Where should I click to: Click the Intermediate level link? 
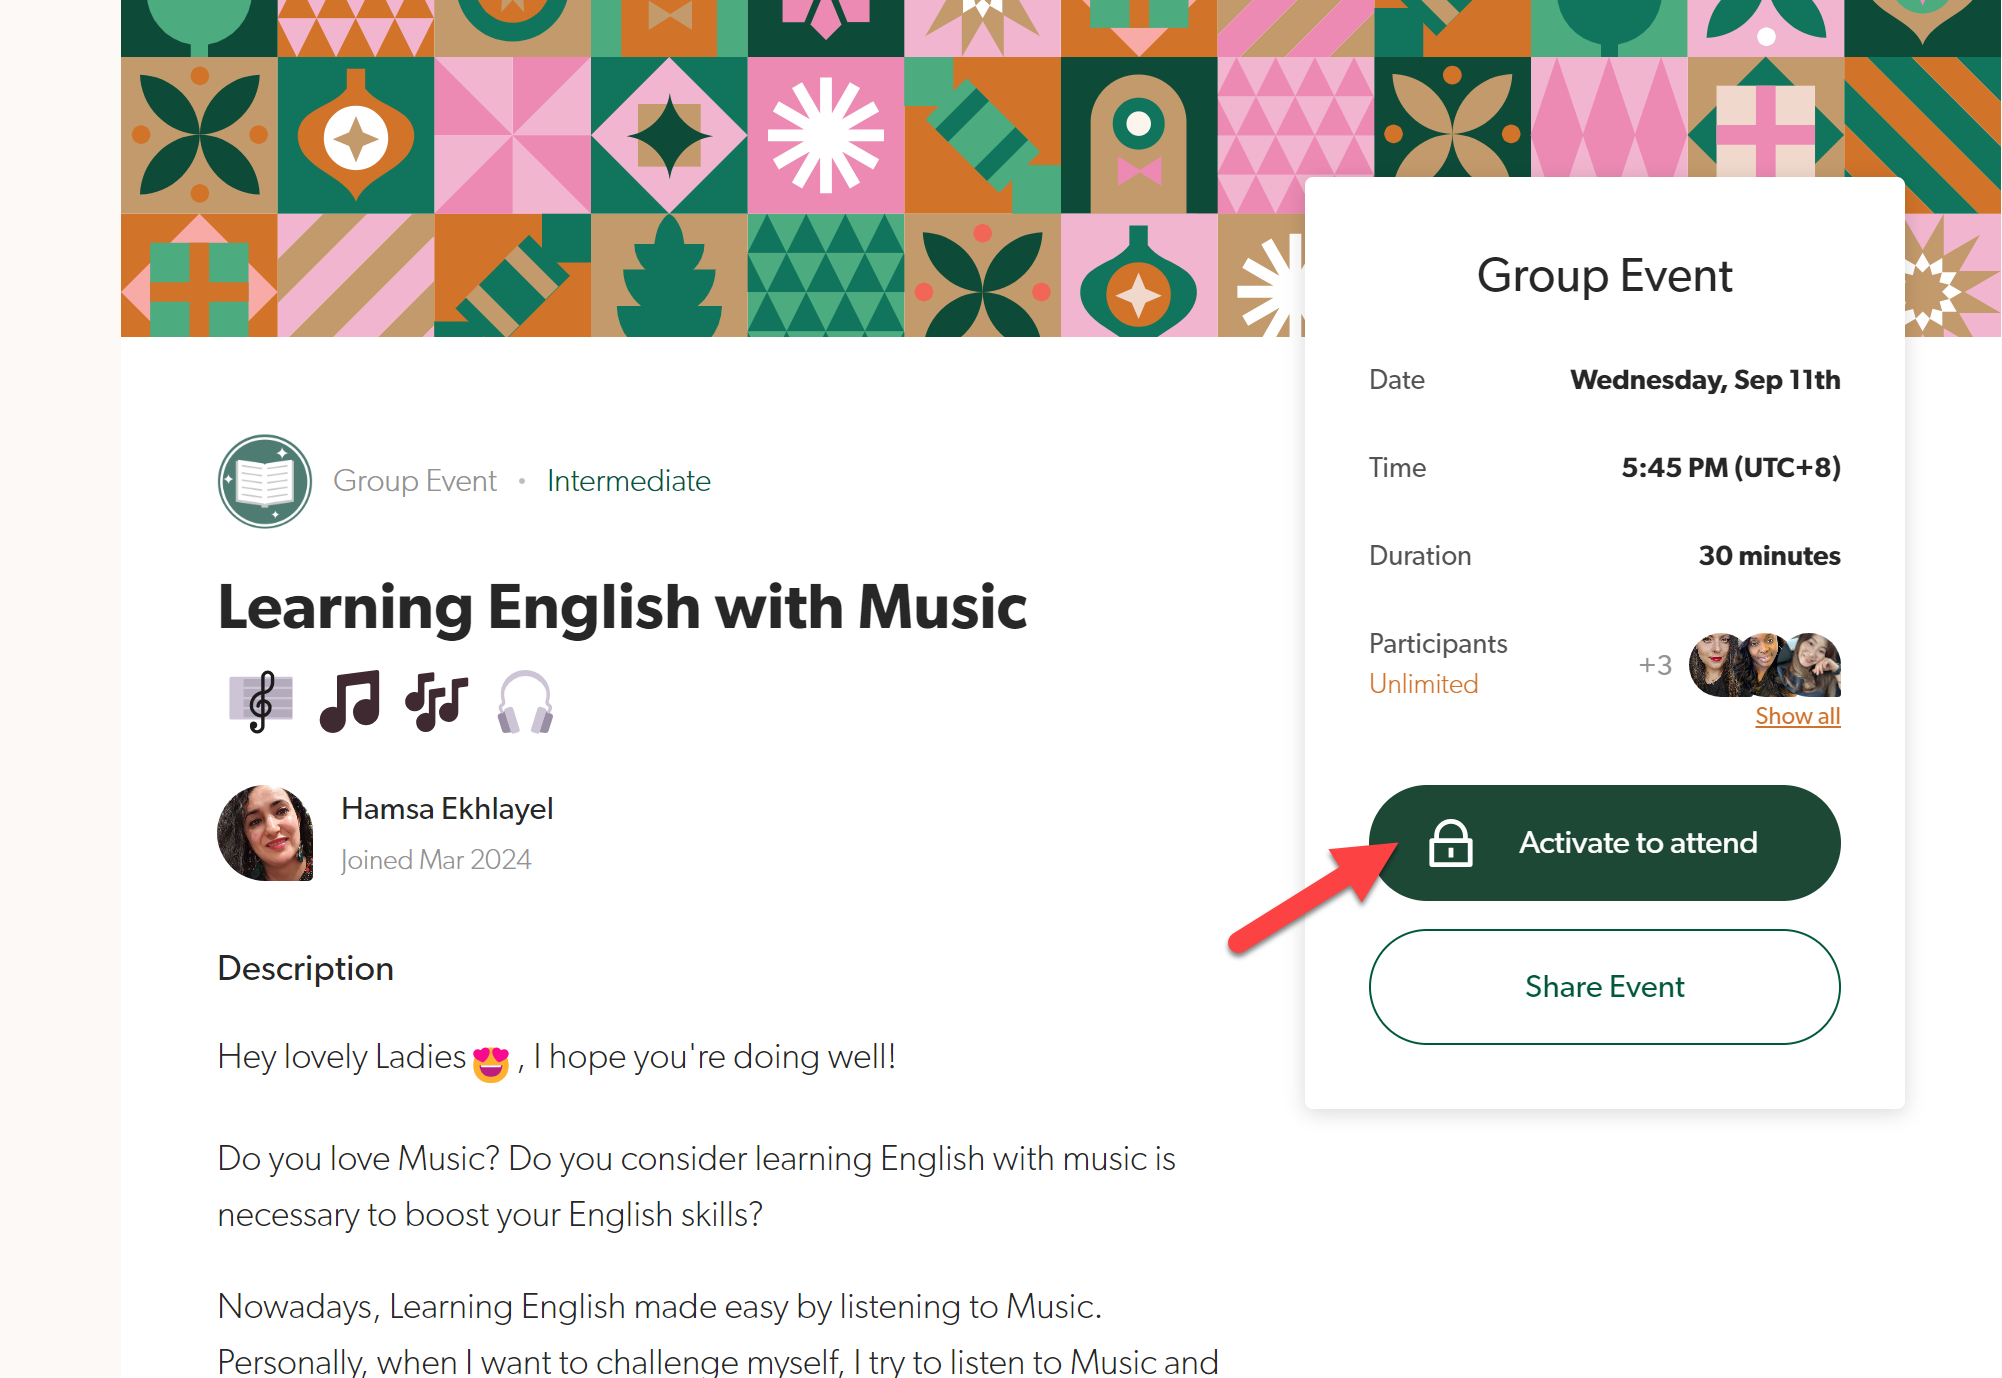(628, 481)
